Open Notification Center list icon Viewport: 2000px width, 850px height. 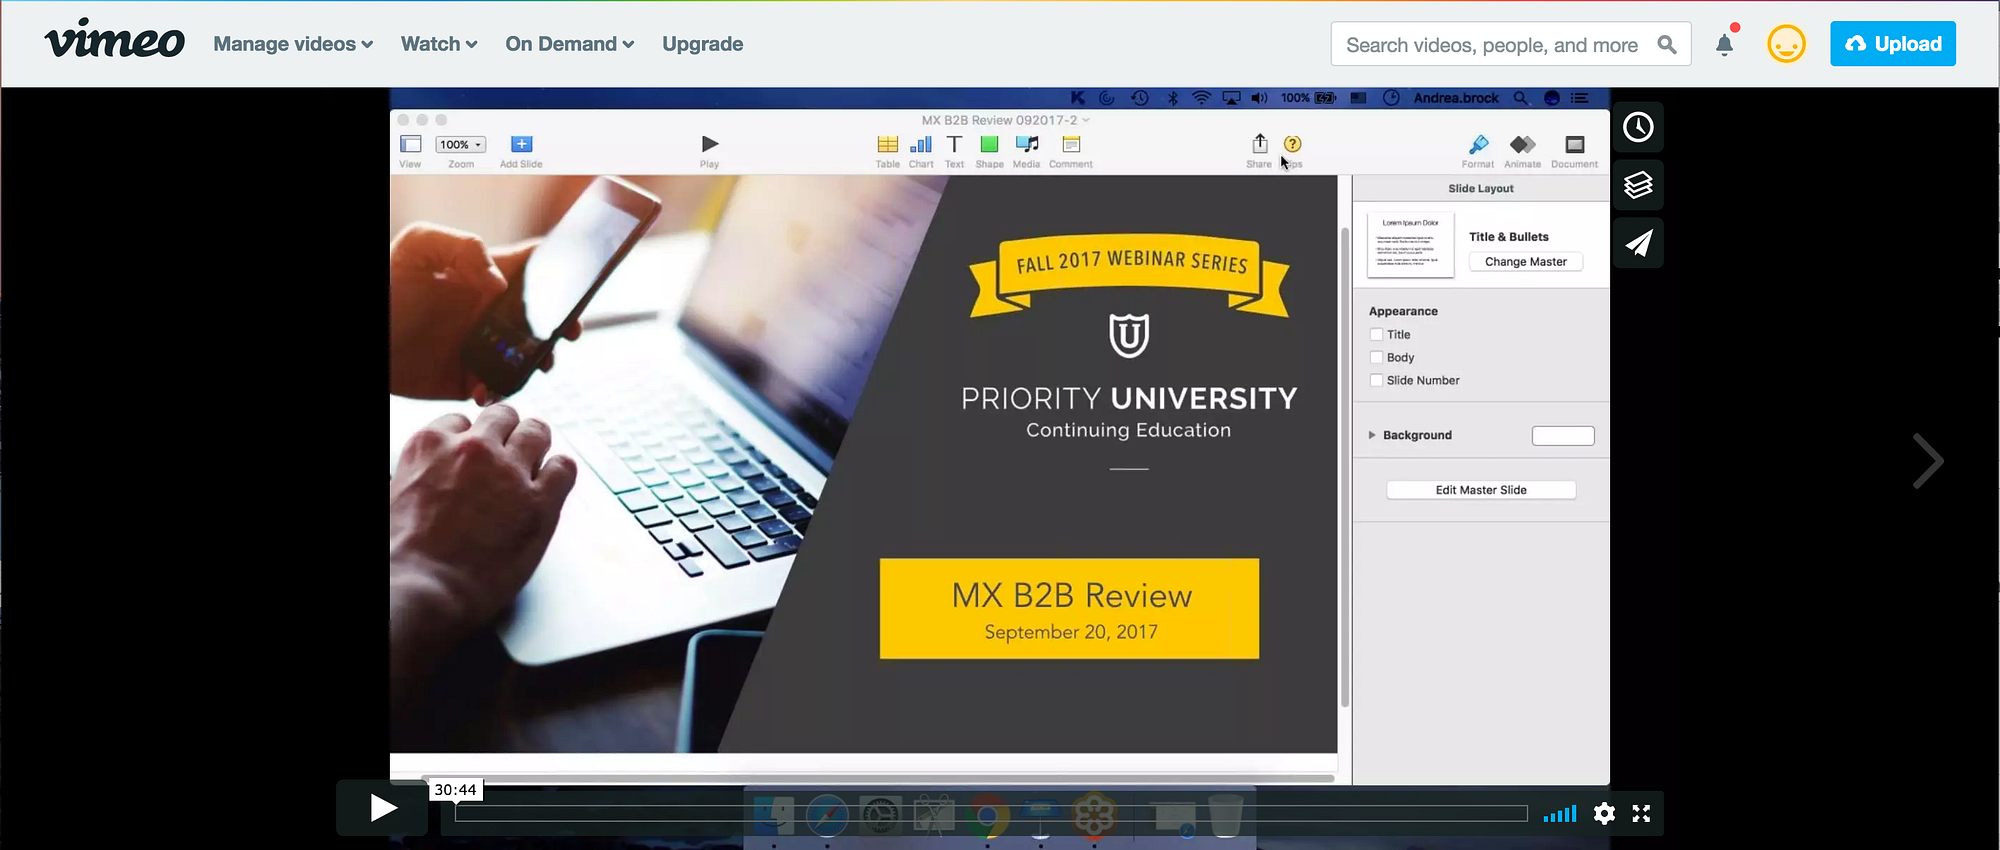pyautogui.click(x=1580, y=98)
